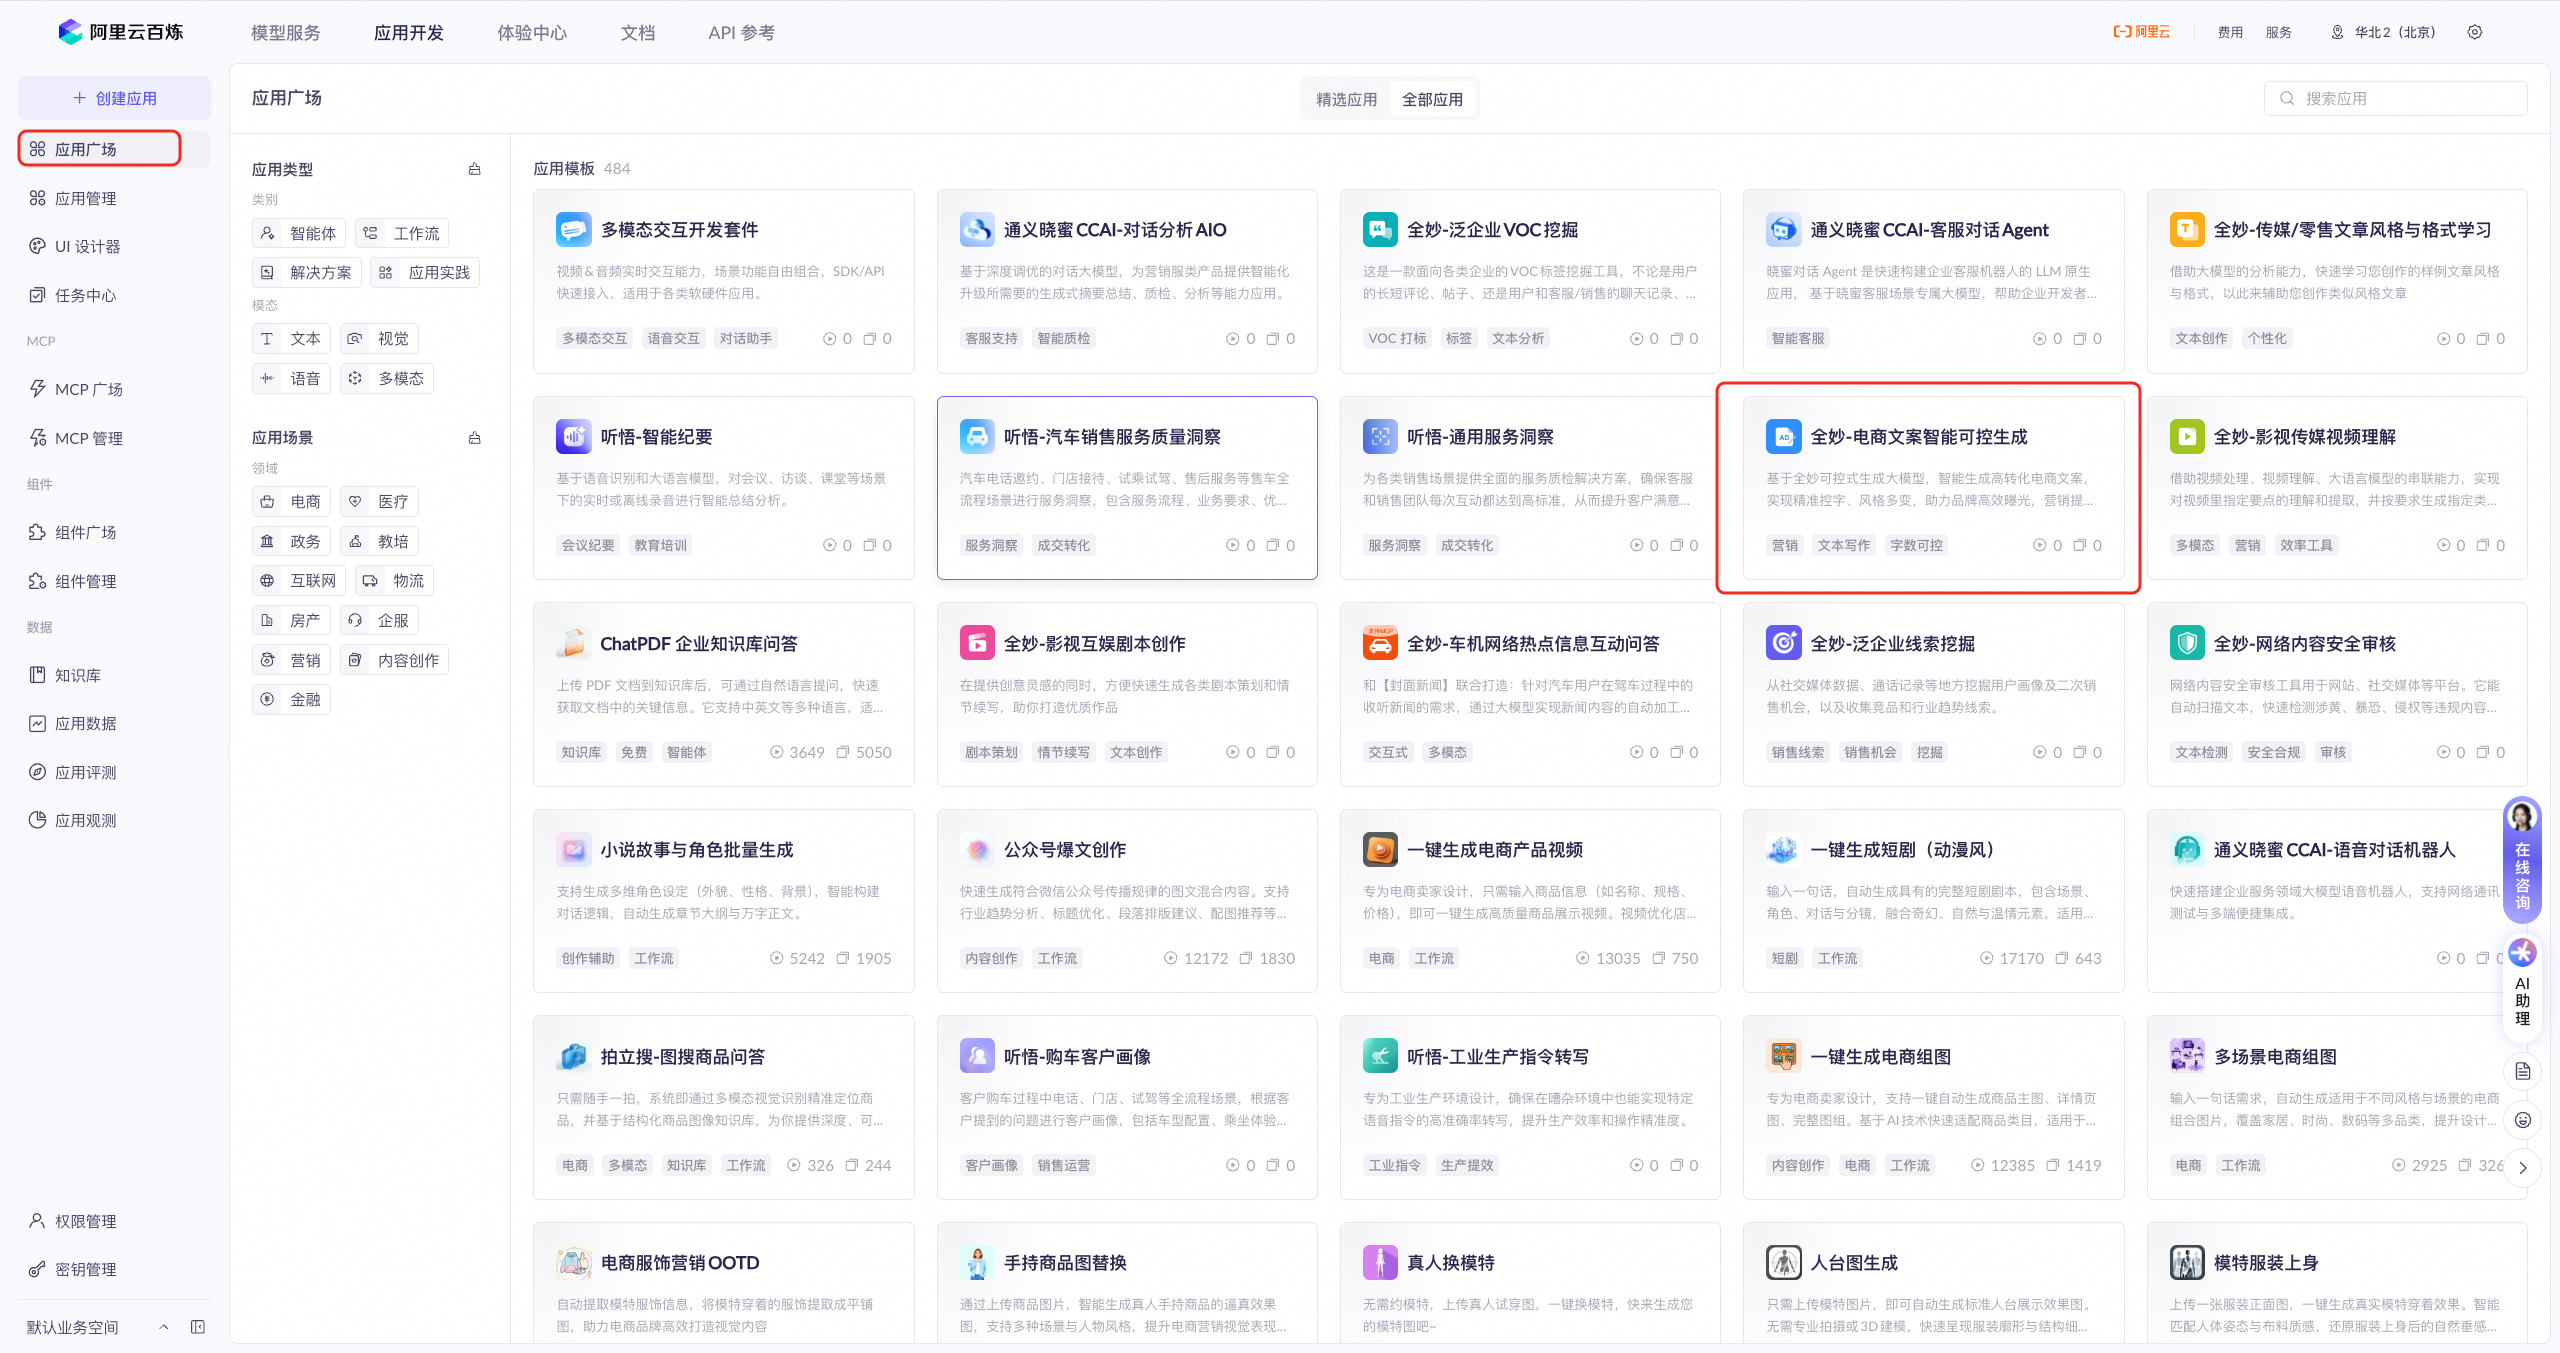The width and height of the screenshot is (2560, 1353).
Task: Click the 费用 link in header
Action: coord(2230,32)
